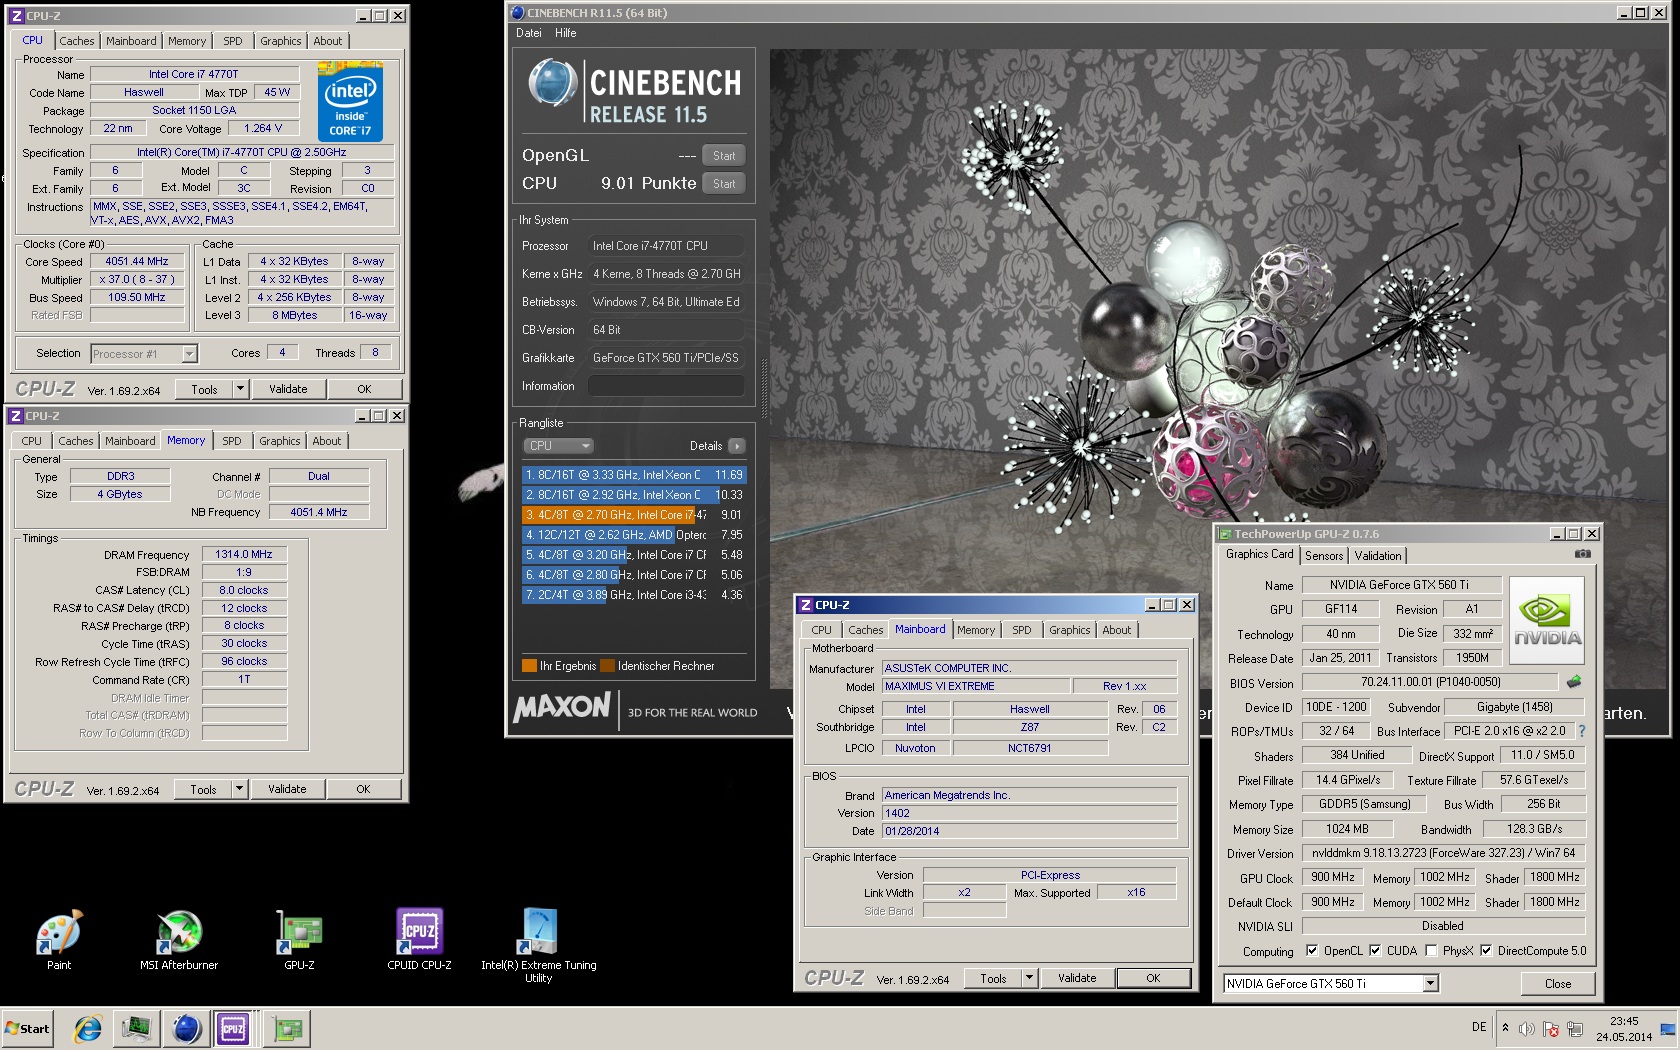This screenshot has height=1050, width=1680.
Task: Click GPU-Z screenshot camera icon
Action: tap(1582, 553)
